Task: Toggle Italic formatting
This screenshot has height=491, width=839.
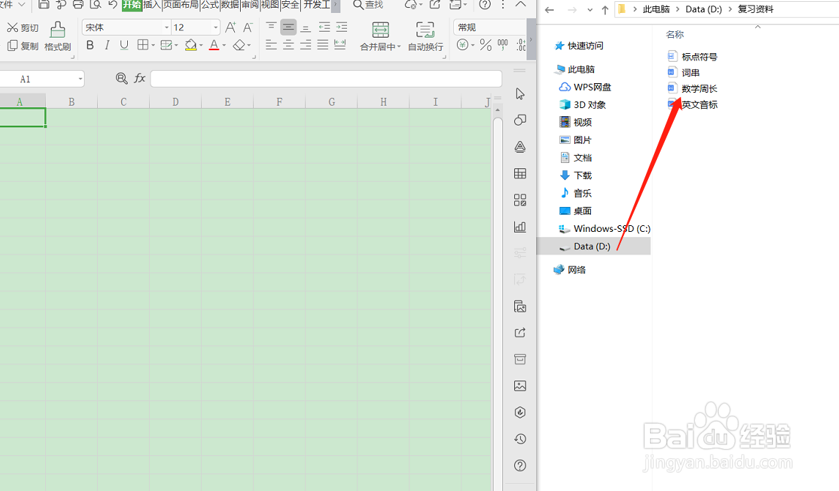Action: pyautogui.click(x=107, y=45)
